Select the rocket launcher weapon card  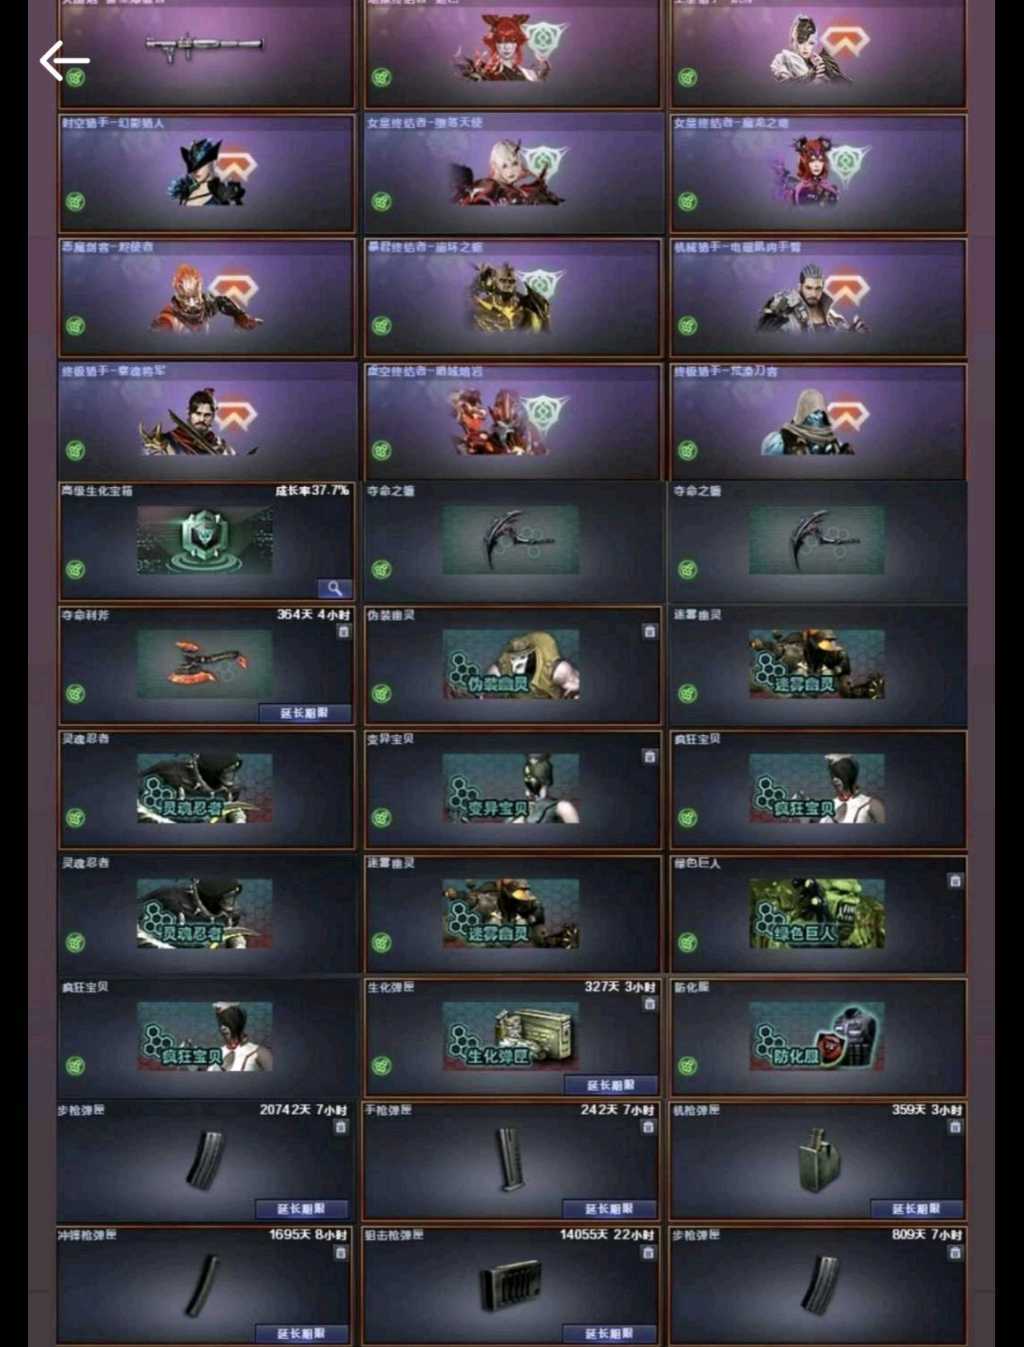pos(207,52)
